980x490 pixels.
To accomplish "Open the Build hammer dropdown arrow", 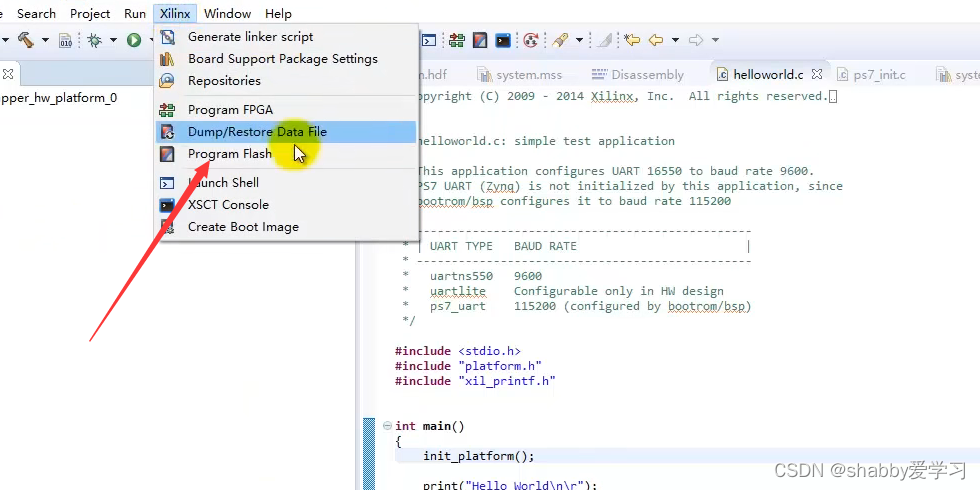I will point(45,41).
